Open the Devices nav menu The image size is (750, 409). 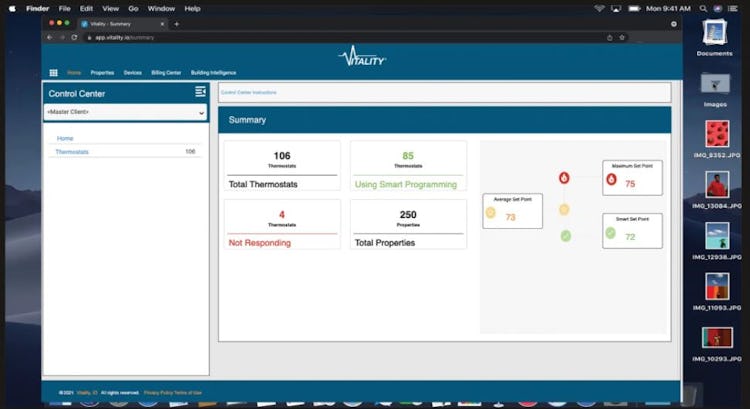point(132,73)
